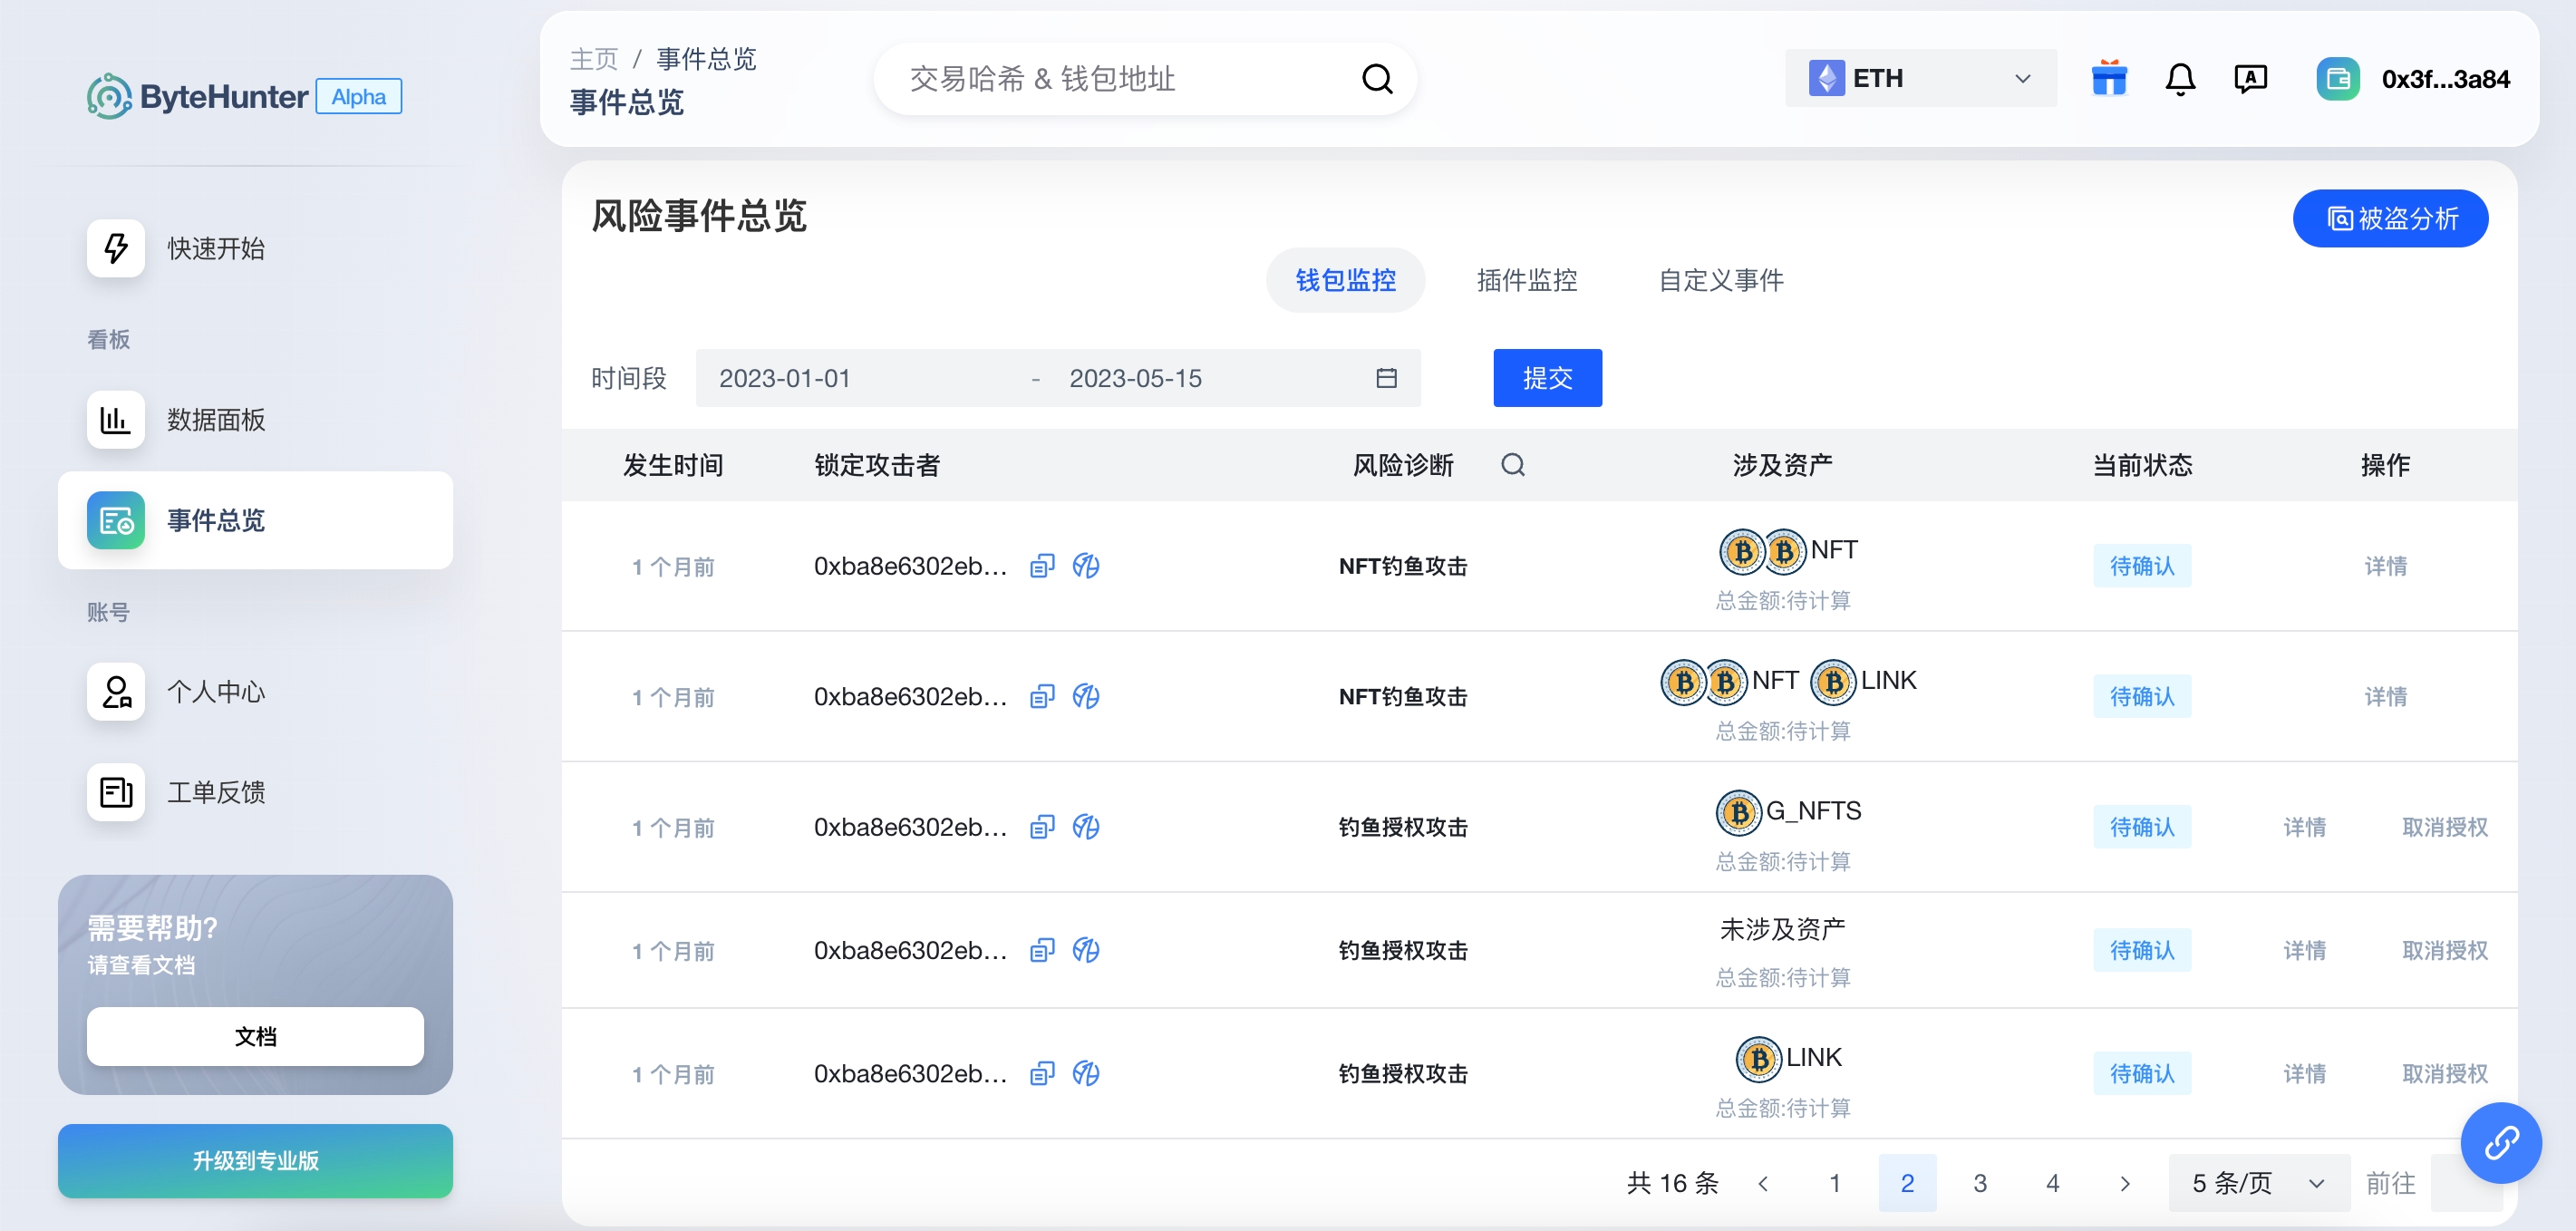Viewport: 2576px width, 1231px height.
Task: Click the G_NFTS coin icon
Action: tap(1739, 812)
